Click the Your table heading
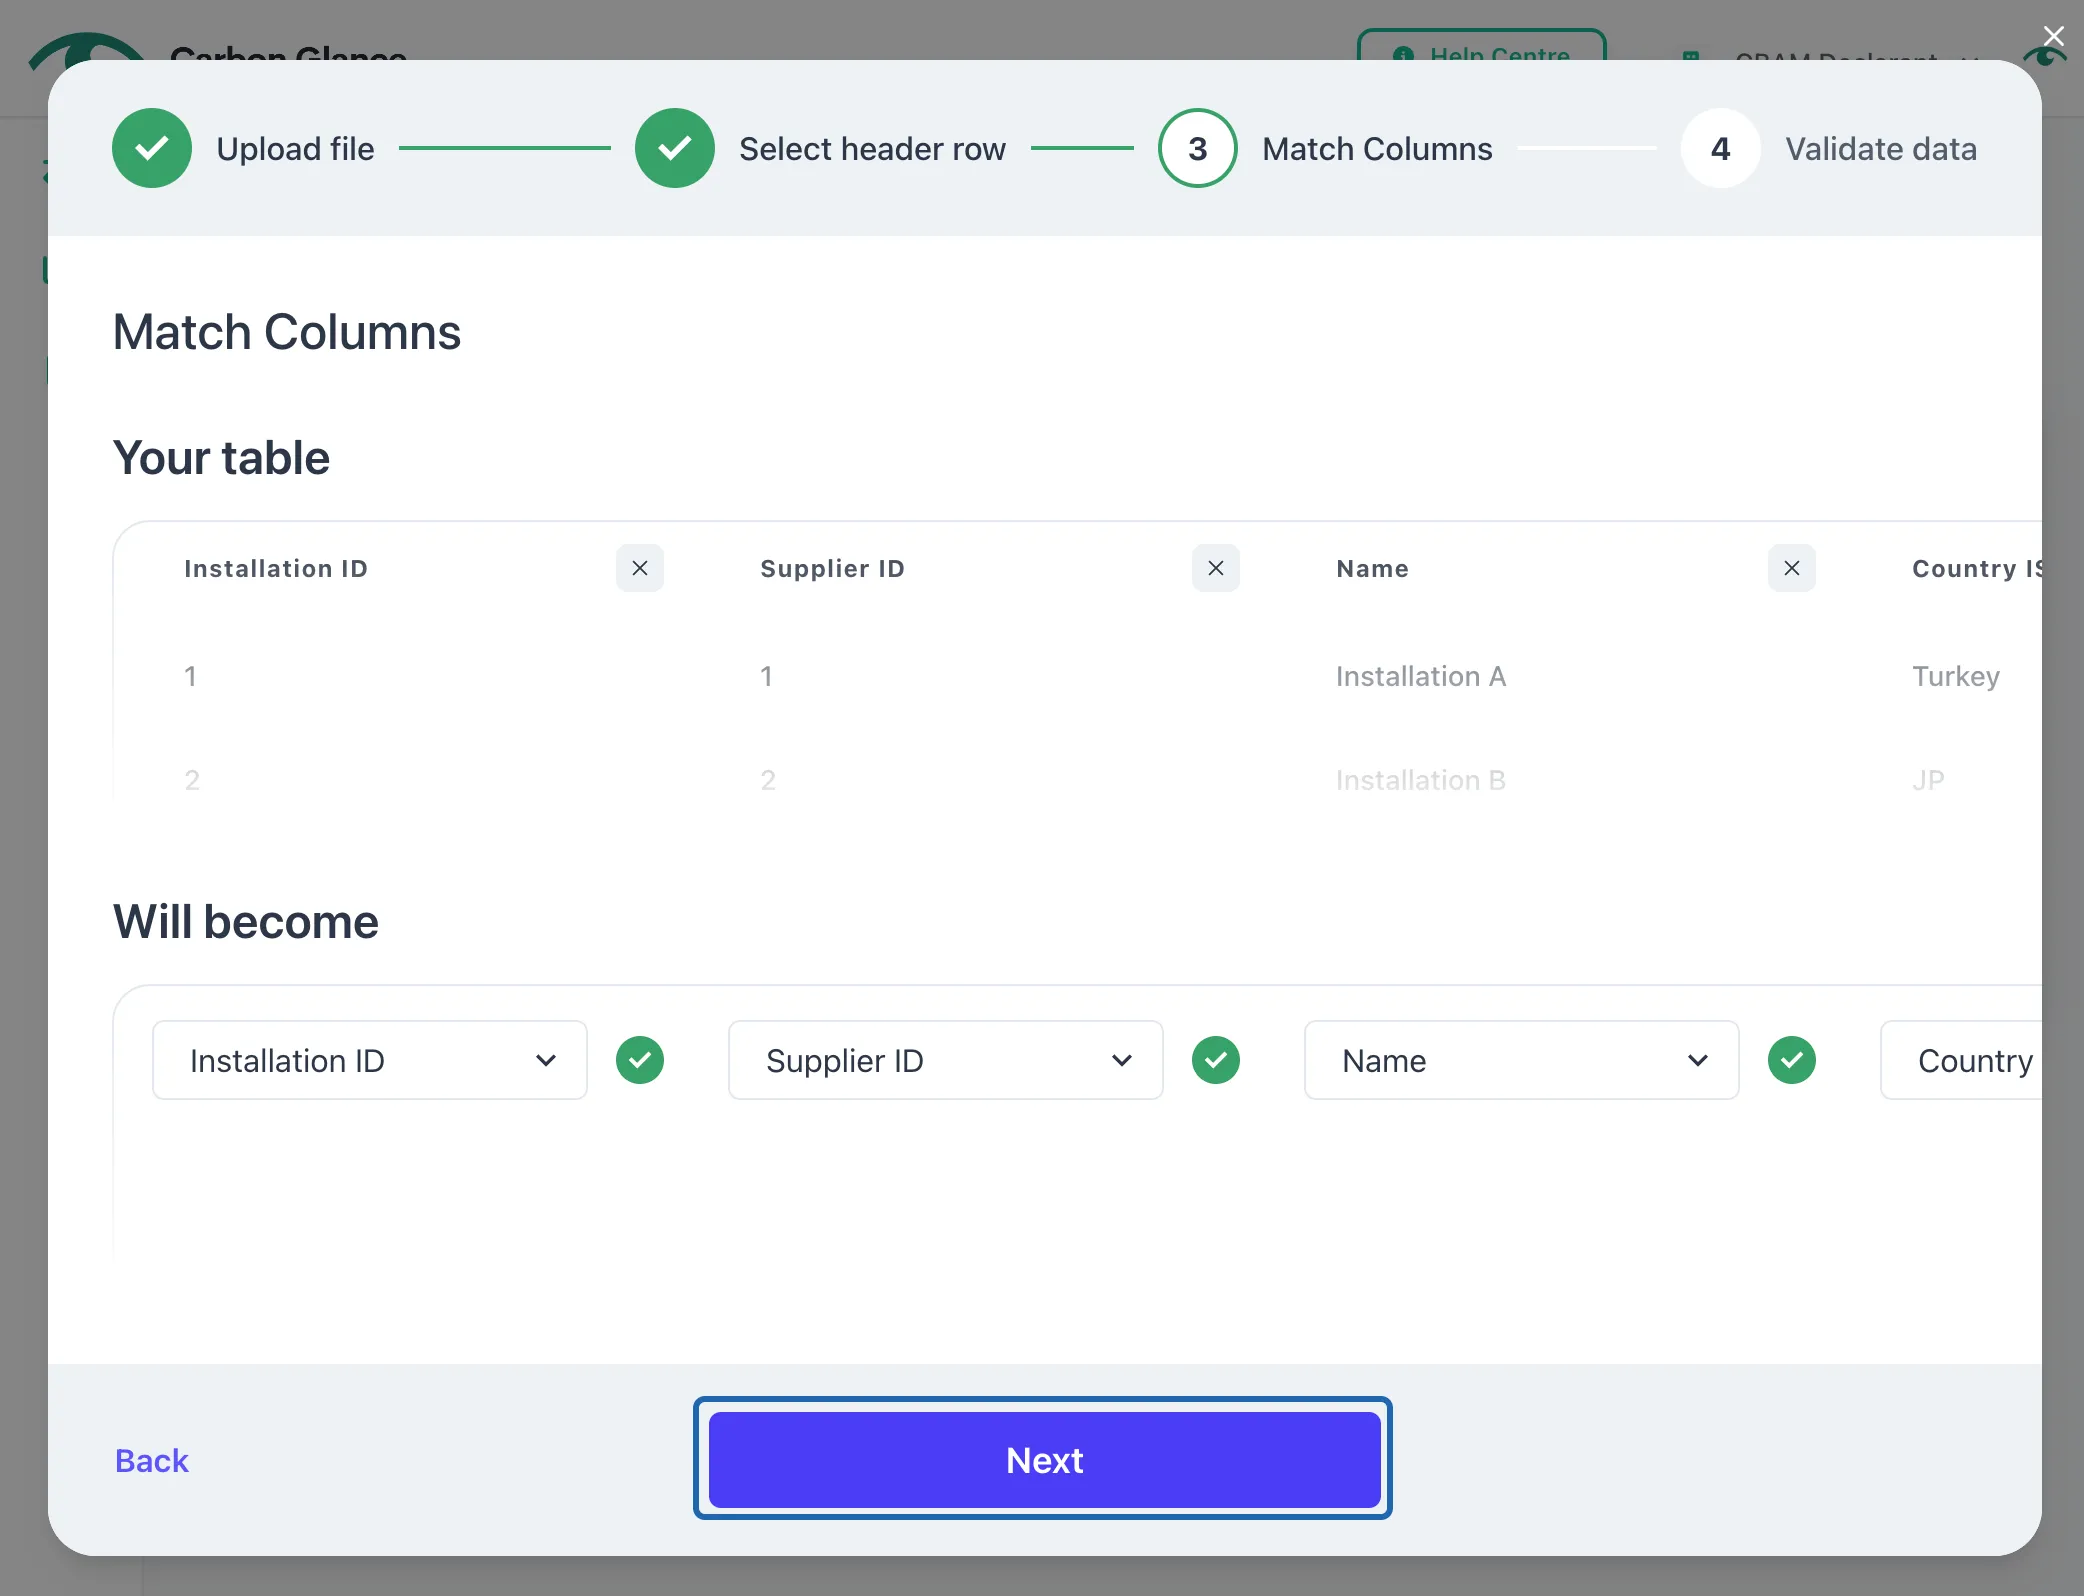2084x1596 pixels. (x=221, y=458)
